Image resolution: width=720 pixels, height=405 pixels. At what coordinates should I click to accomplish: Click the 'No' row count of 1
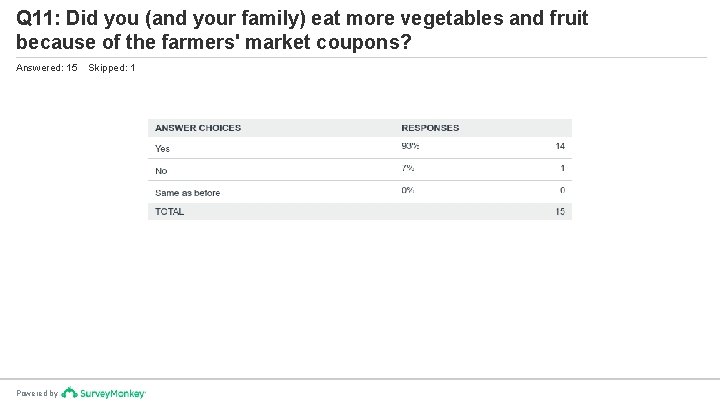563,169
